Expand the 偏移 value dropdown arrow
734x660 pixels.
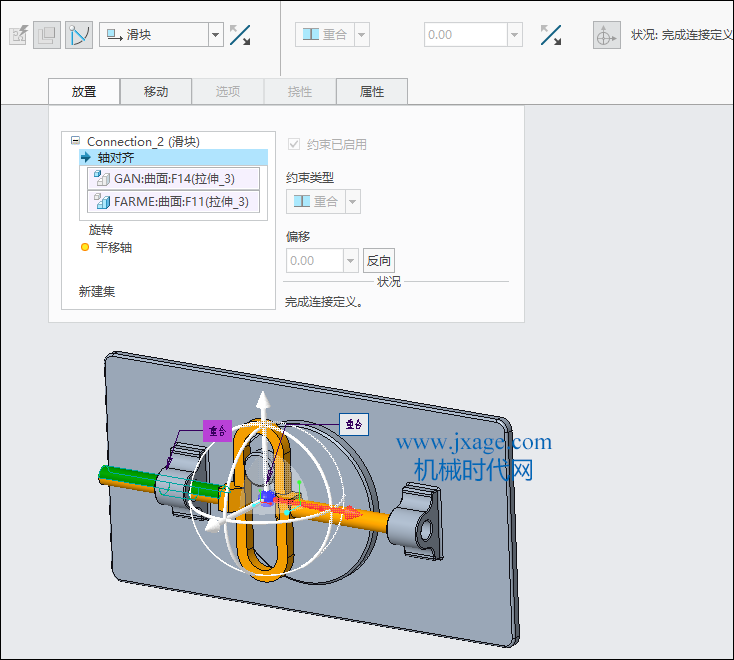351,261
